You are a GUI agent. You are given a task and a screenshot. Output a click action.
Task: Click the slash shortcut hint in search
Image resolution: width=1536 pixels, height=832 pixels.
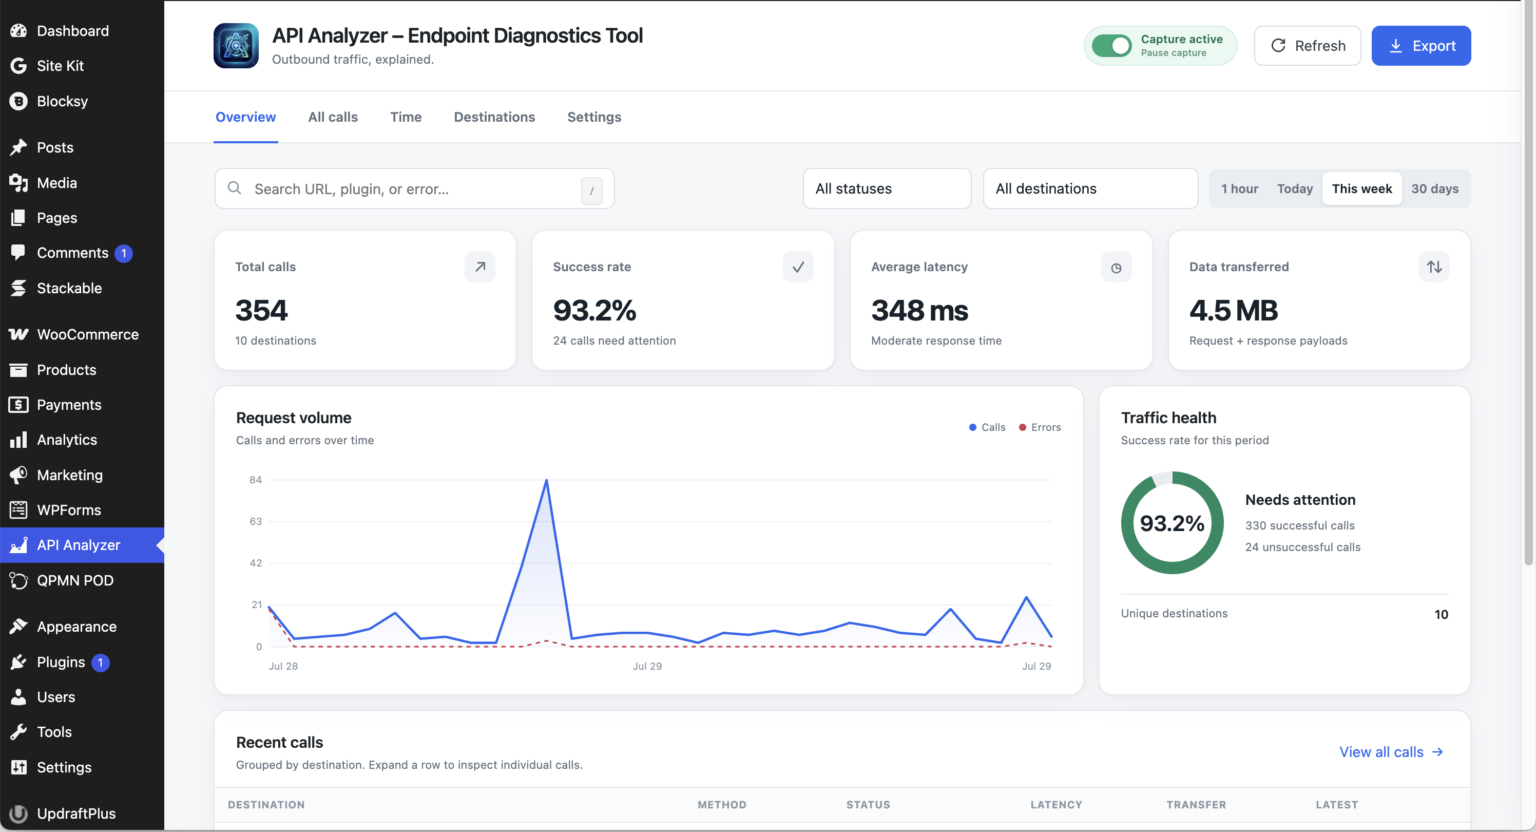pos(592,190)
